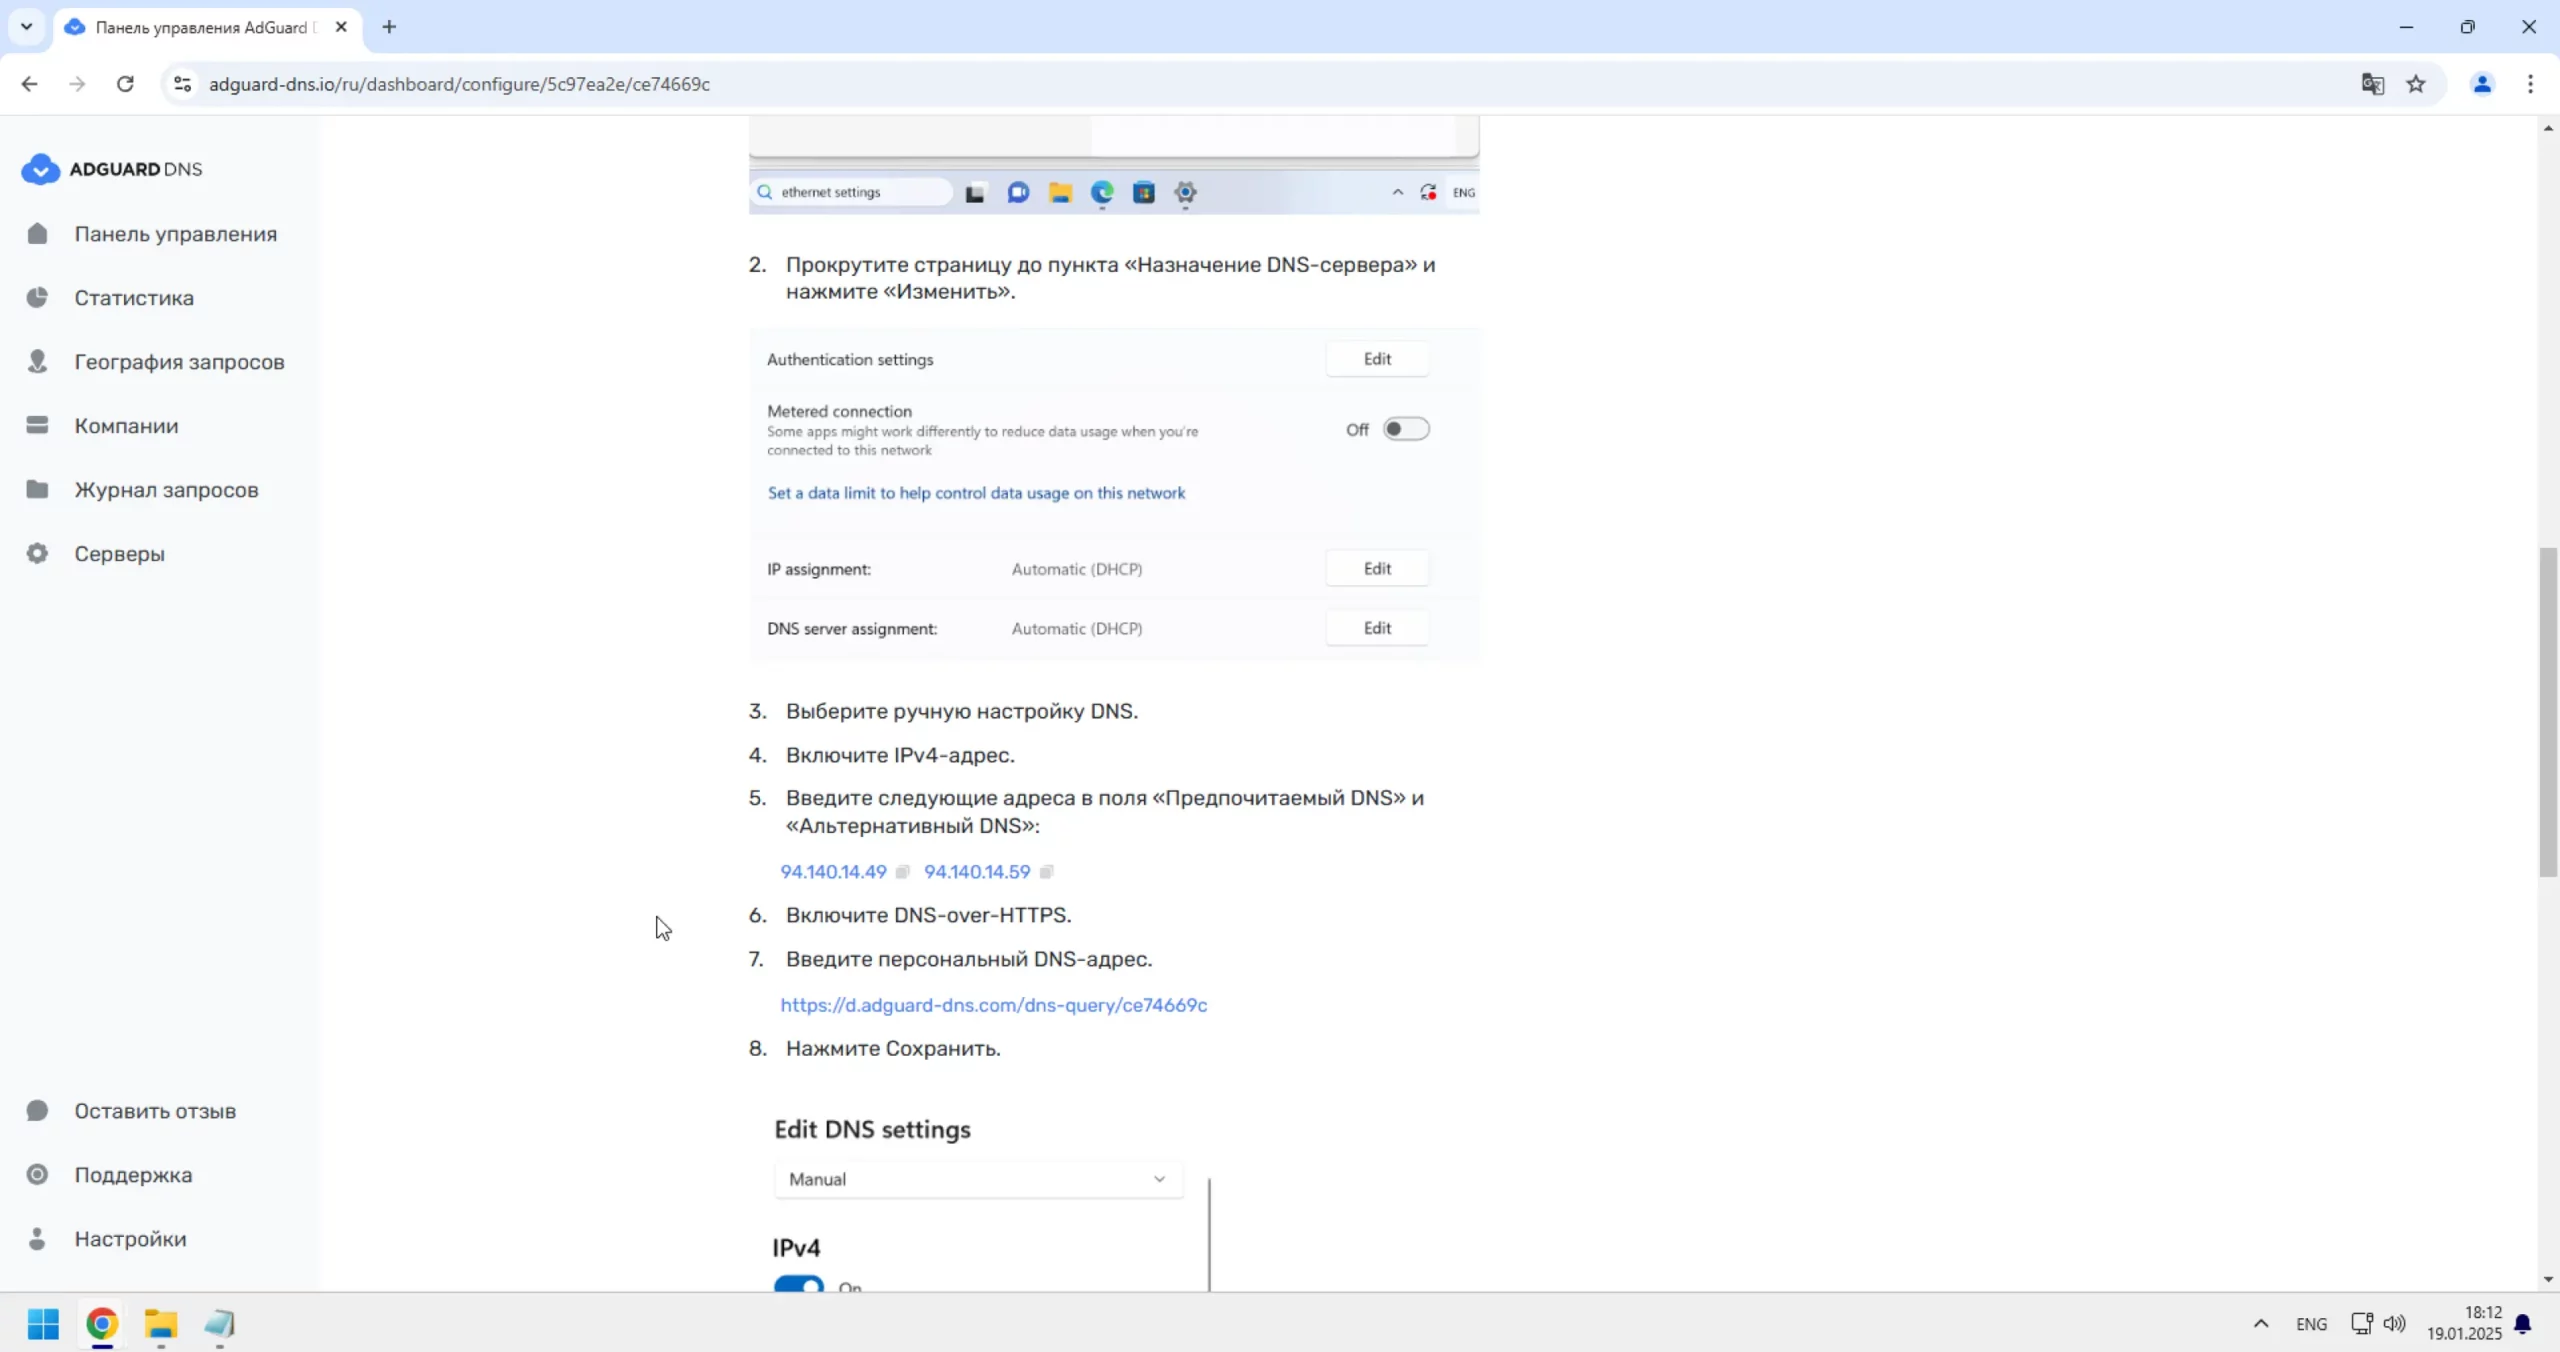
Task: Open Google Translate icon in address bar
Action: 2372,84
